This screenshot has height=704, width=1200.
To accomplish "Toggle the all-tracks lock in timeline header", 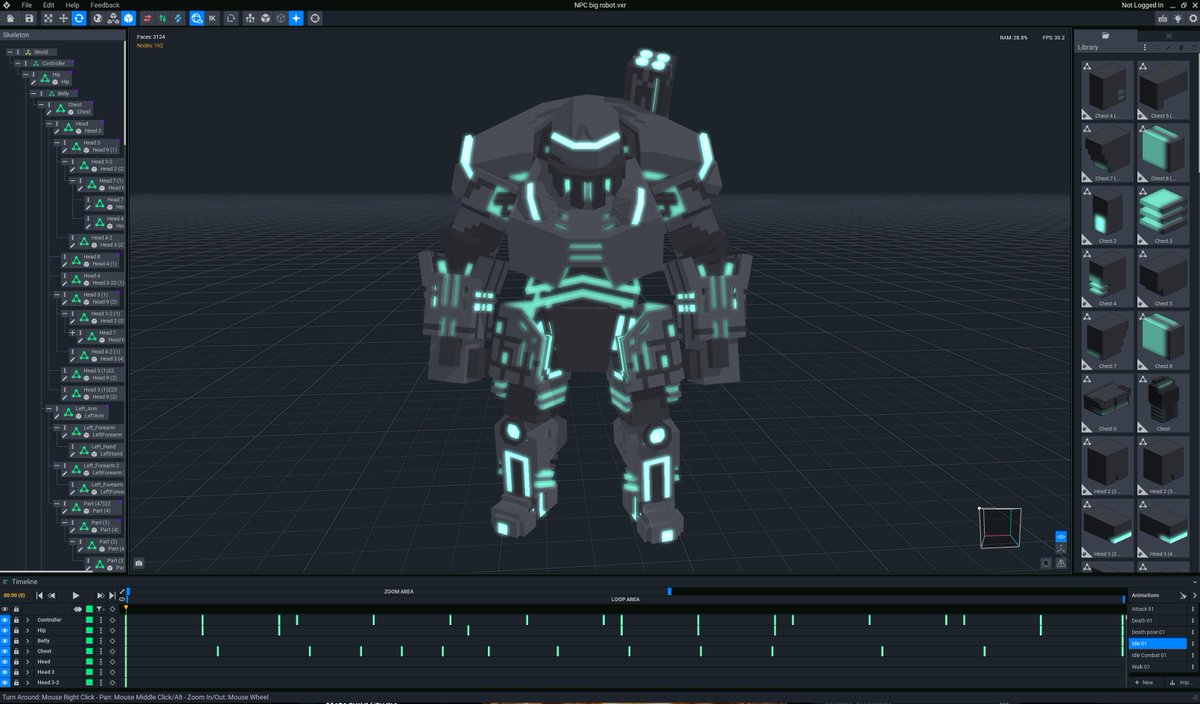I will click(16, 609).
